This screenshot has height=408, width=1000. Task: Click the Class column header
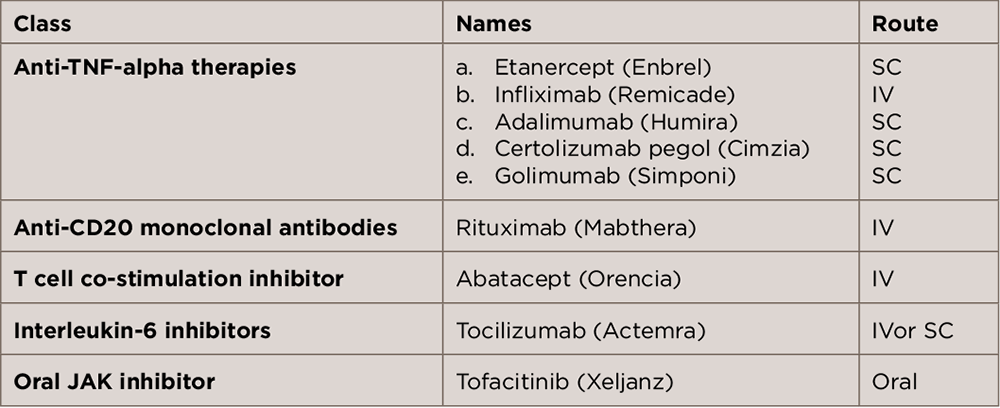click(43, 23)
